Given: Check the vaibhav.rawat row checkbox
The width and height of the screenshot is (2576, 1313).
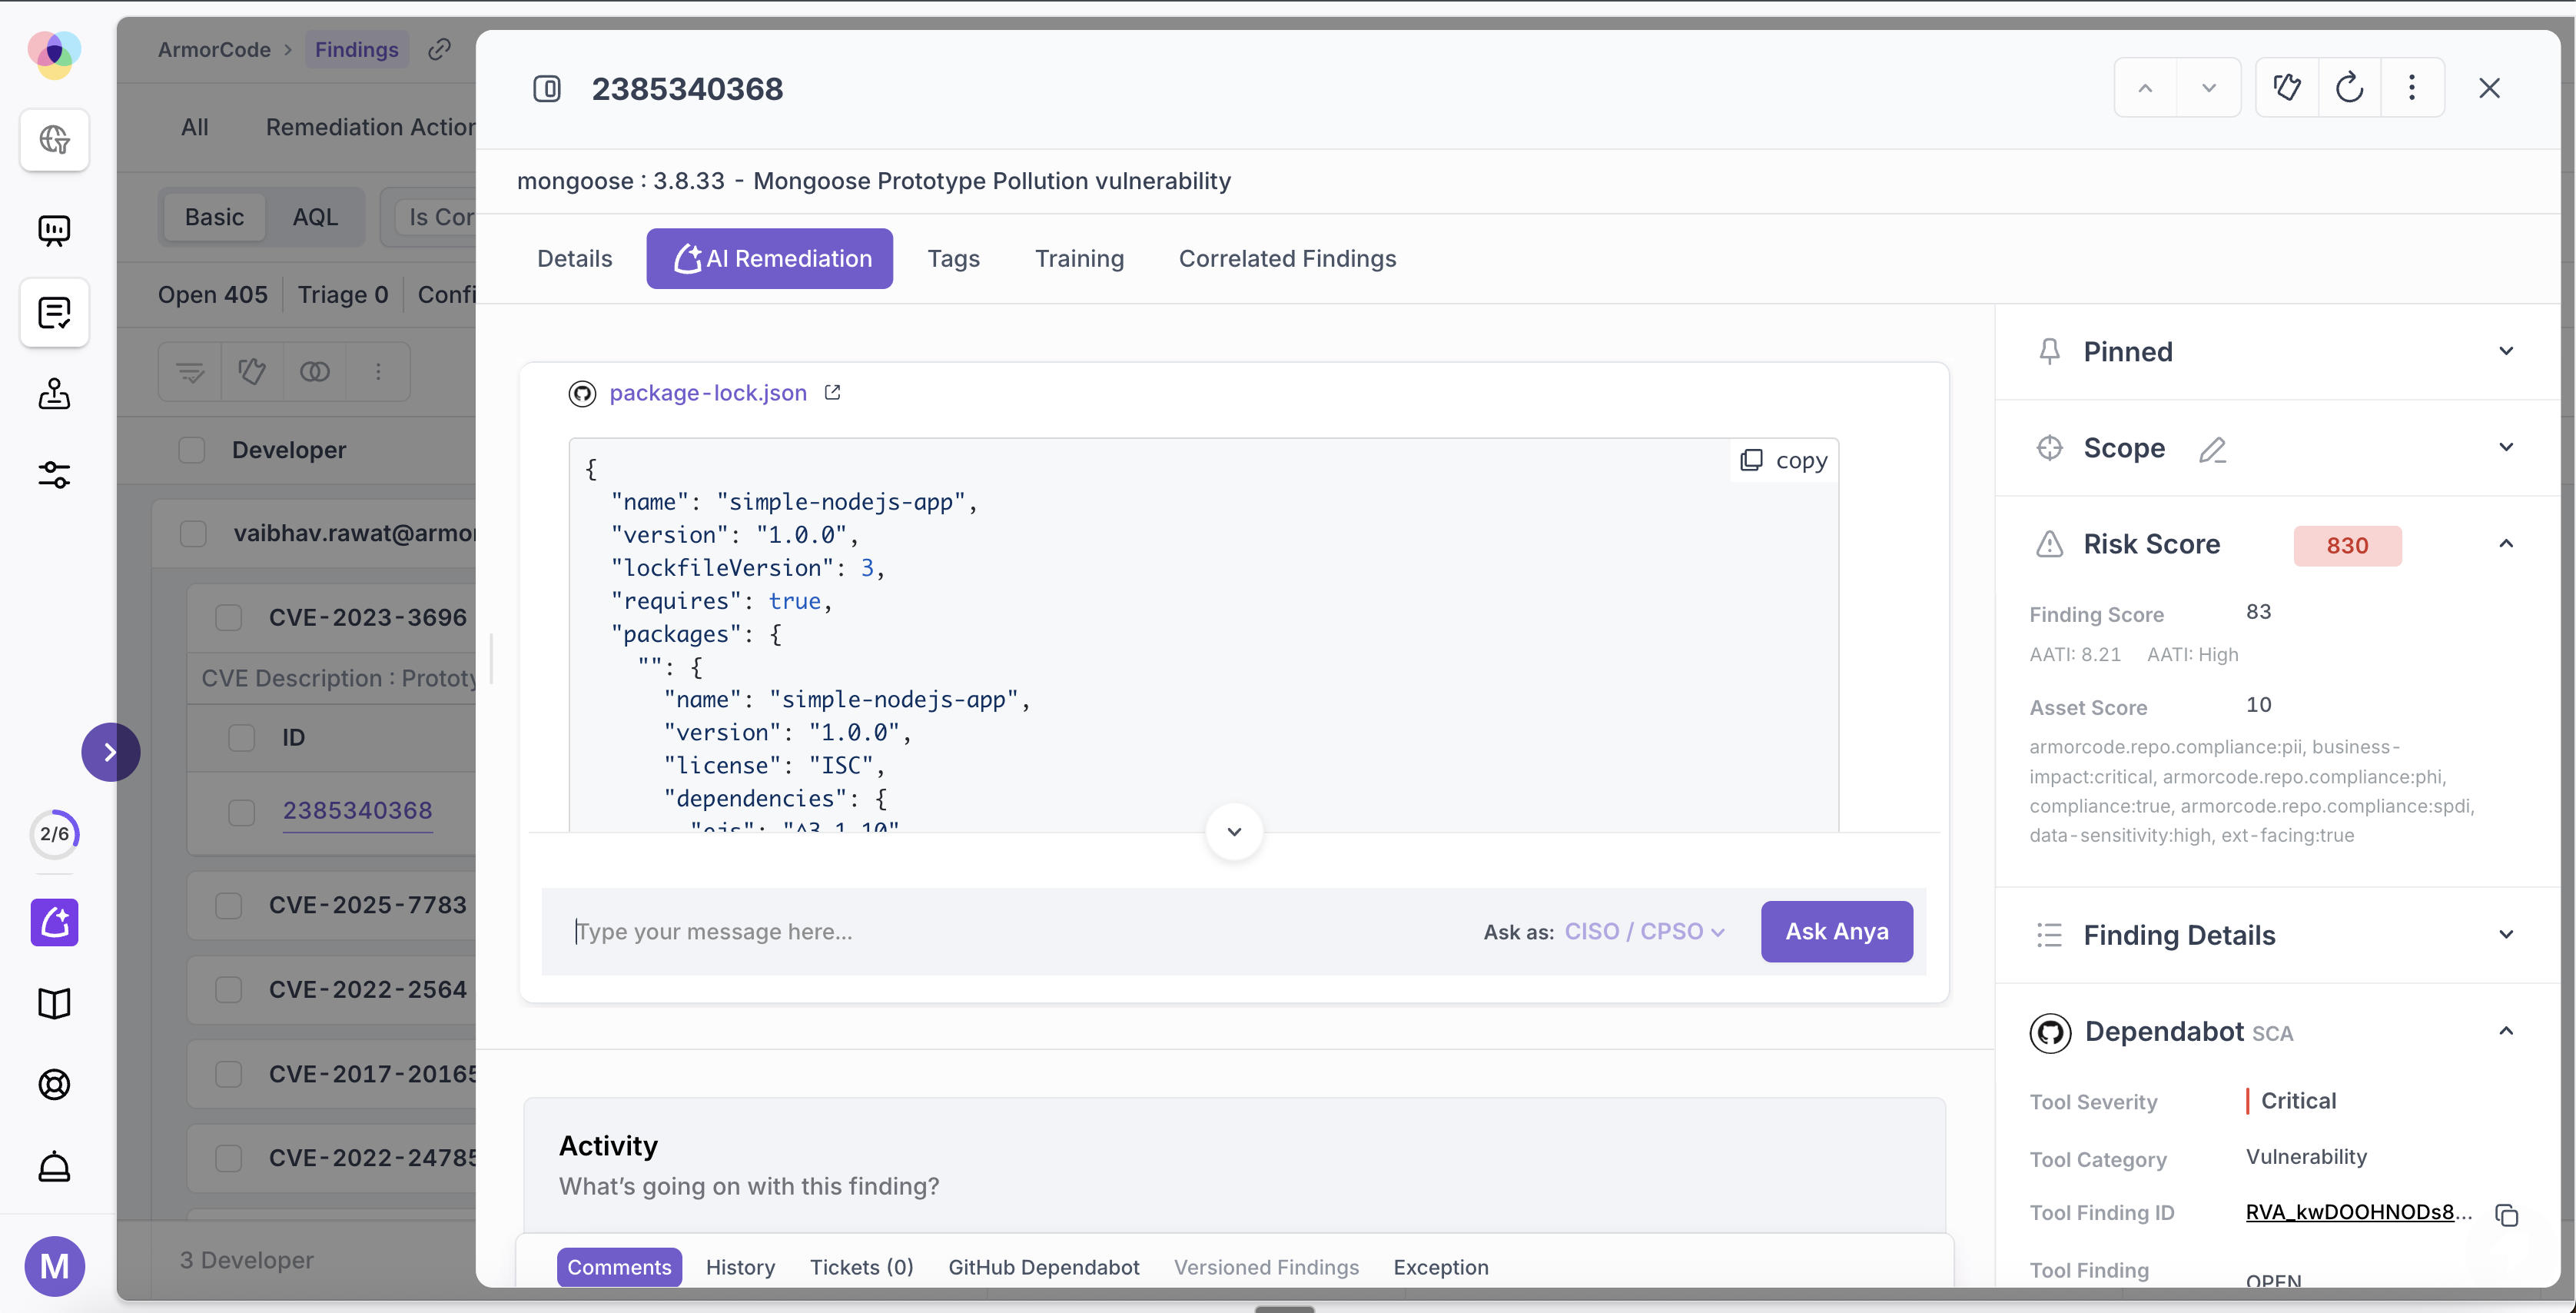Looking at the screenshot, I should tap(193, 534).
